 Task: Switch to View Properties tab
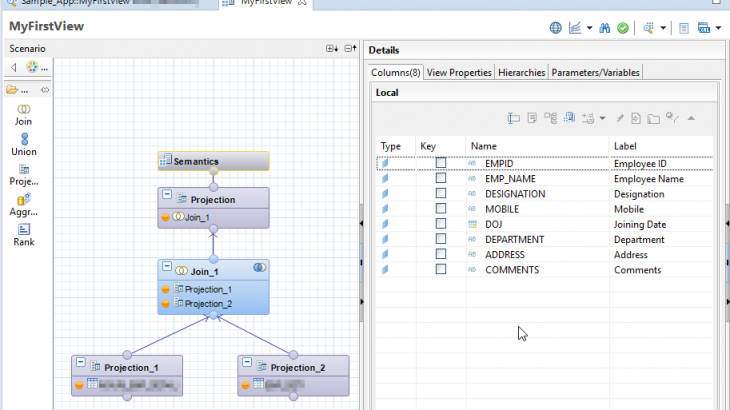click(459, 73)
